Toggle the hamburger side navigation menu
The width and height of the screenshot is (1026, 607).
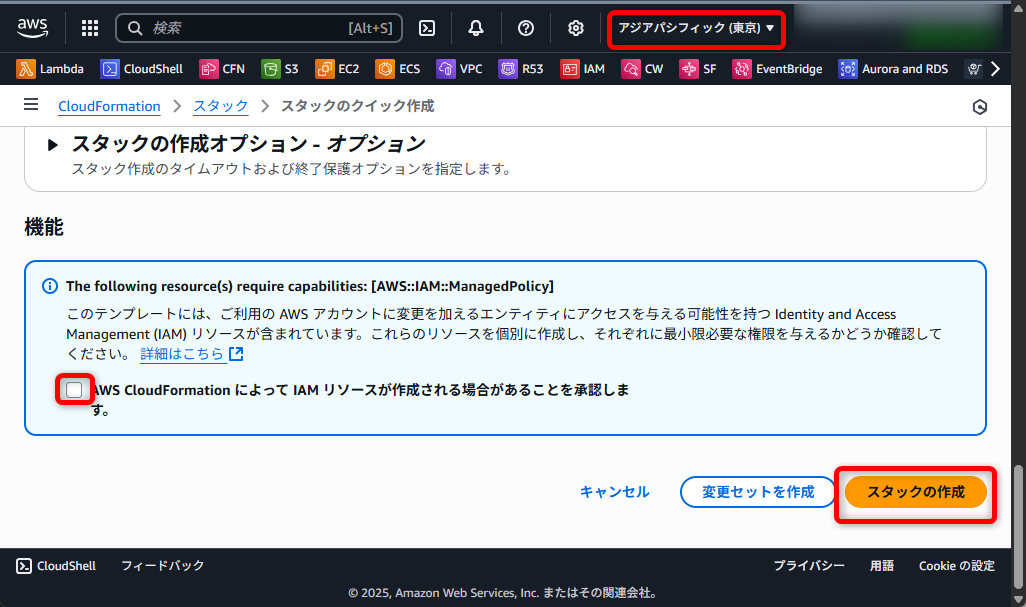pyautogui.click(x=31, y=105)
